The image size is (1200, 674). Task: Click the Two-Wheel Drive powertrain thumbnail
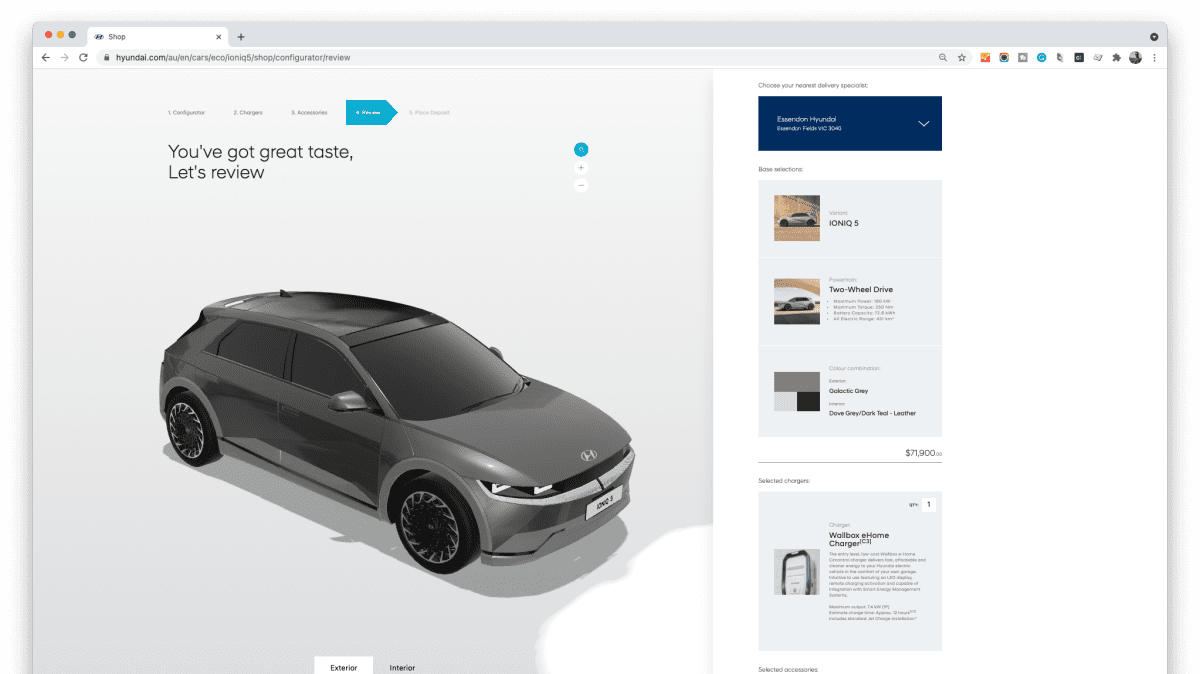(797, 301)
